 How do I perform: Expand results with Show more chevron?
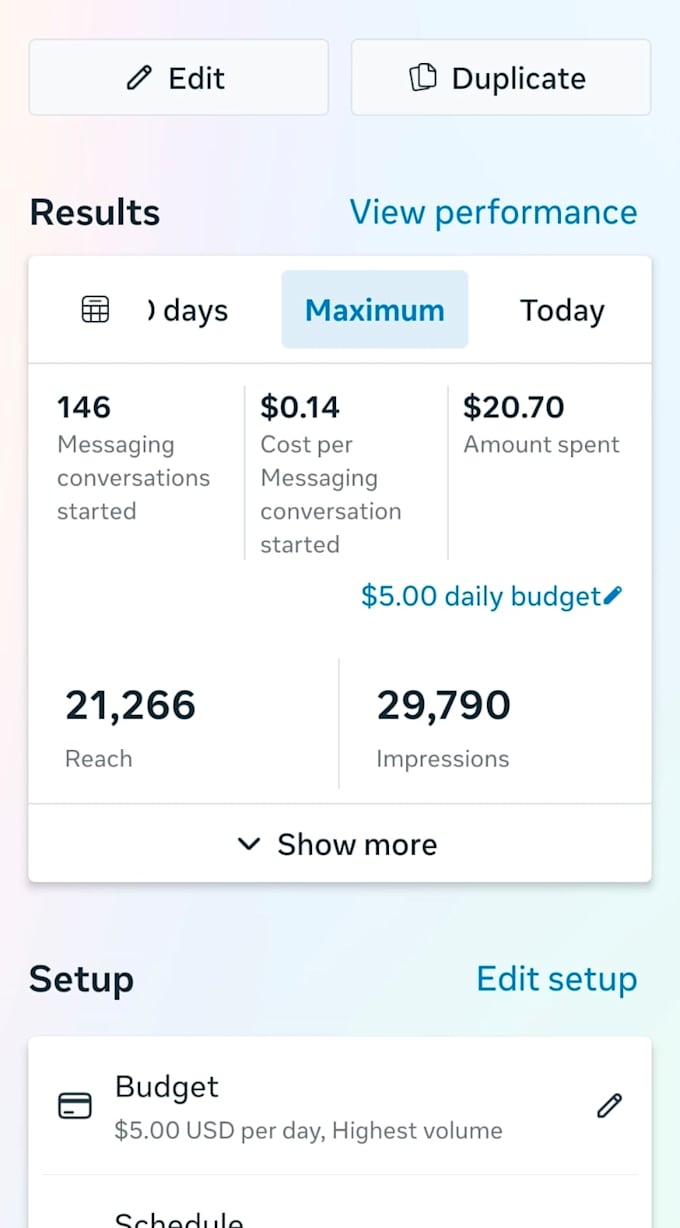coord(248,844)
